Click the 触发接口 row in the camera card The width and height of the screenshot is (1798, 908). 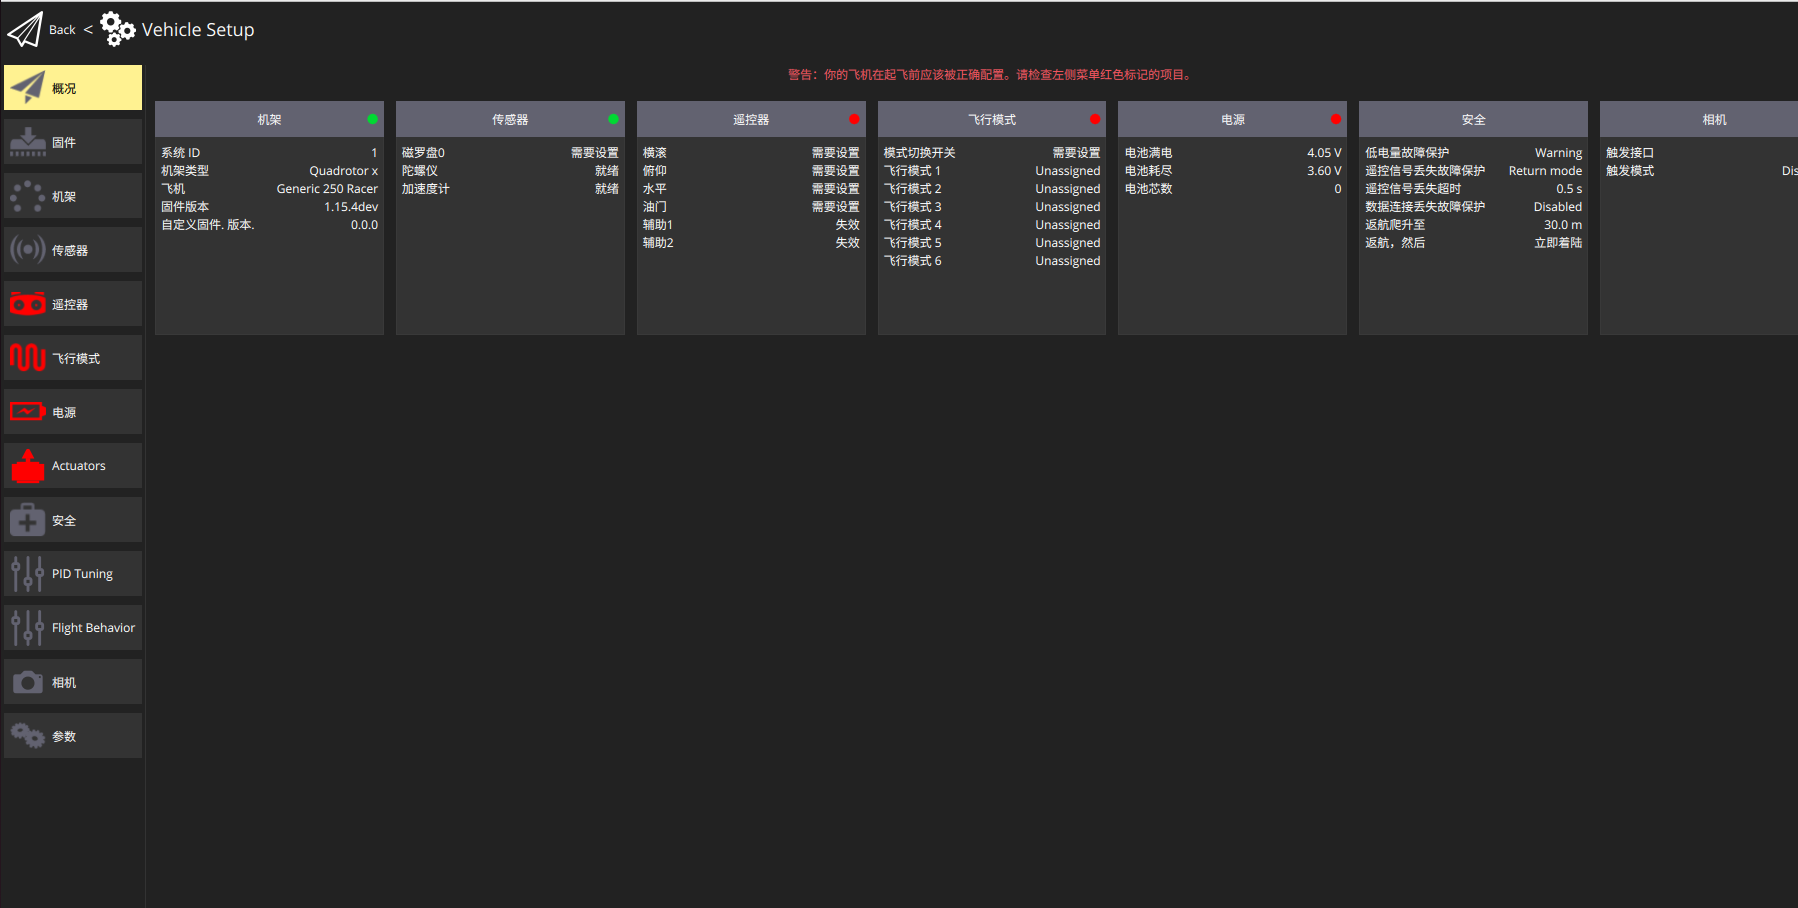click(1701, 153)
